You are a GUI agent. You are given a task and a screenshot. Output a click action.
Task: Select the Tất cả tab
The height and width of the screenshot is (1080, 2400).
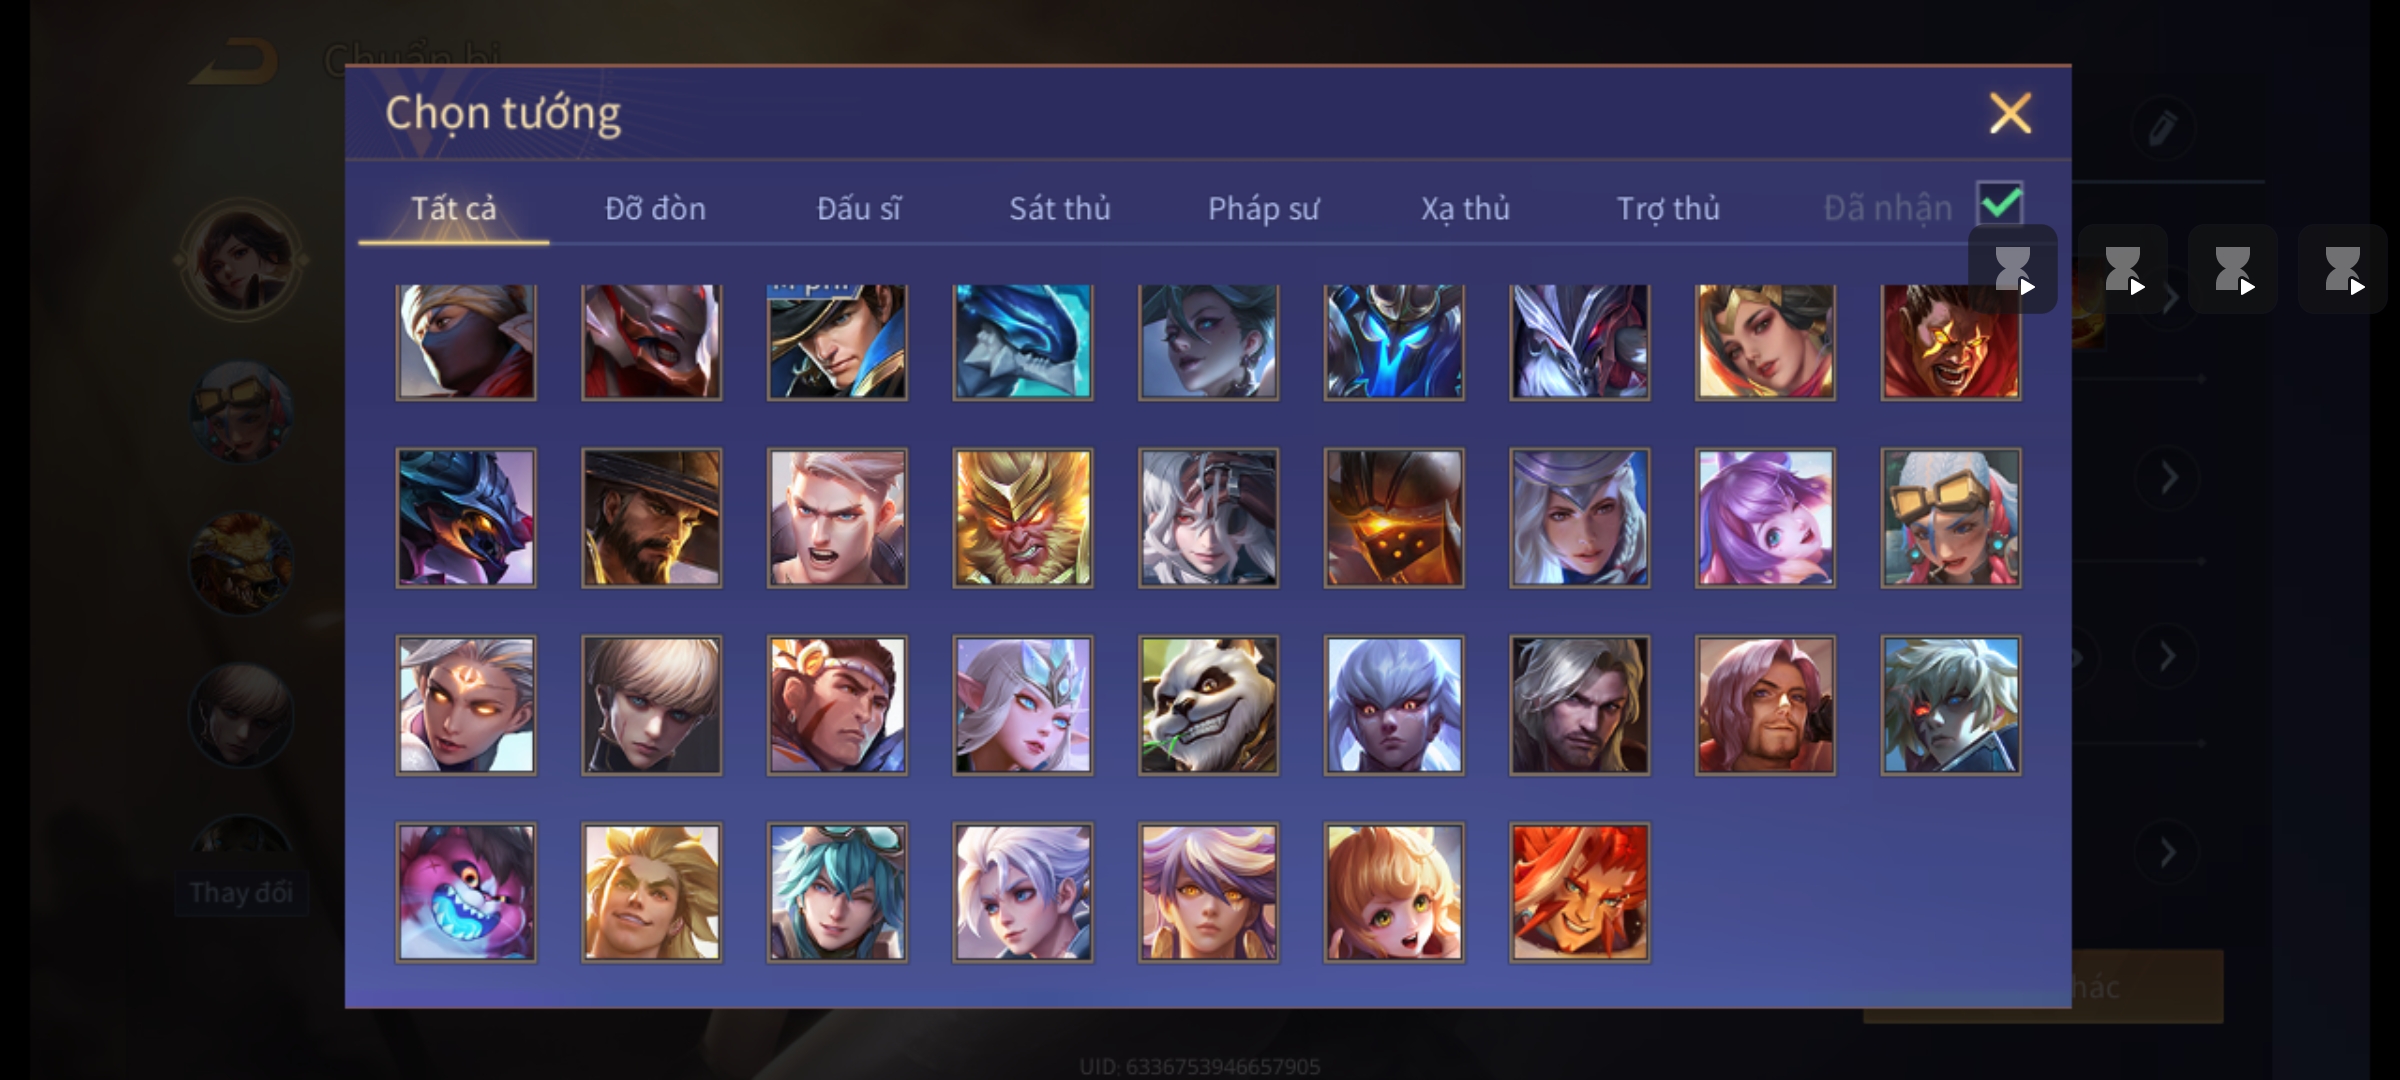[453, 208]
